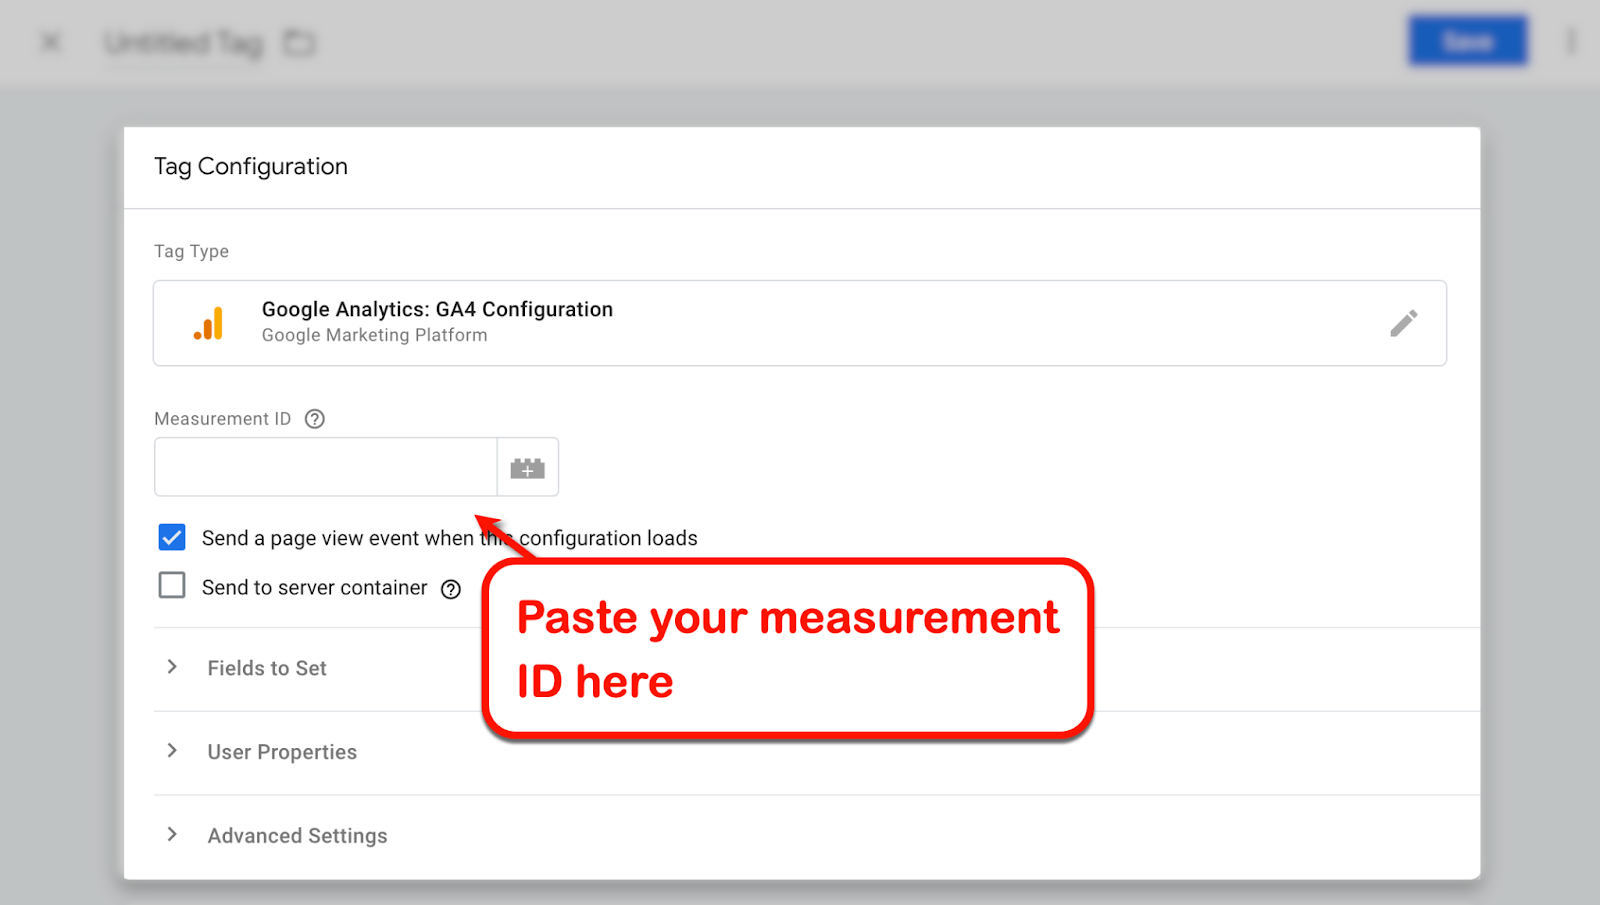Screen dimensions: 1600x905
Task: Close the Untitled Tag editor
Action: point(51,42)
